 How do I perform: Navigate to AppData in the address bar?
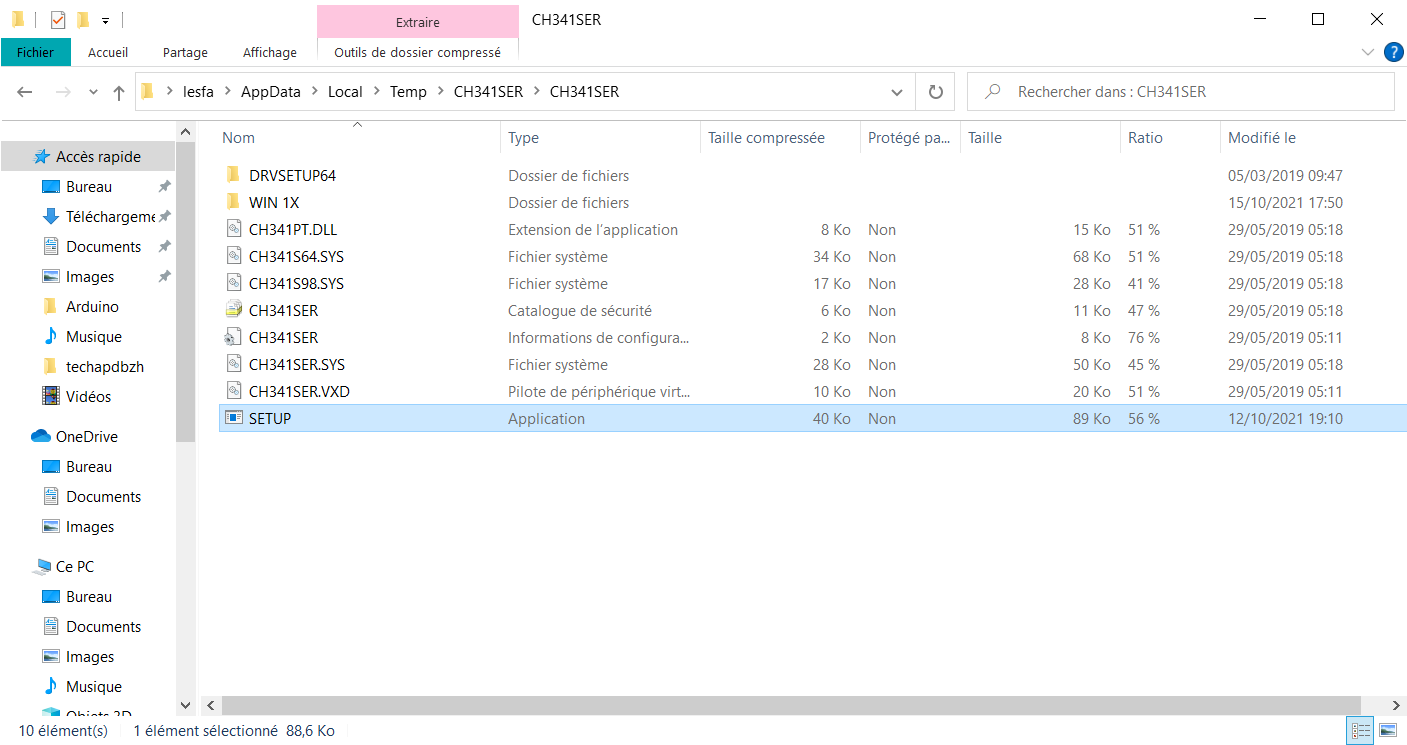coord(271,92)
